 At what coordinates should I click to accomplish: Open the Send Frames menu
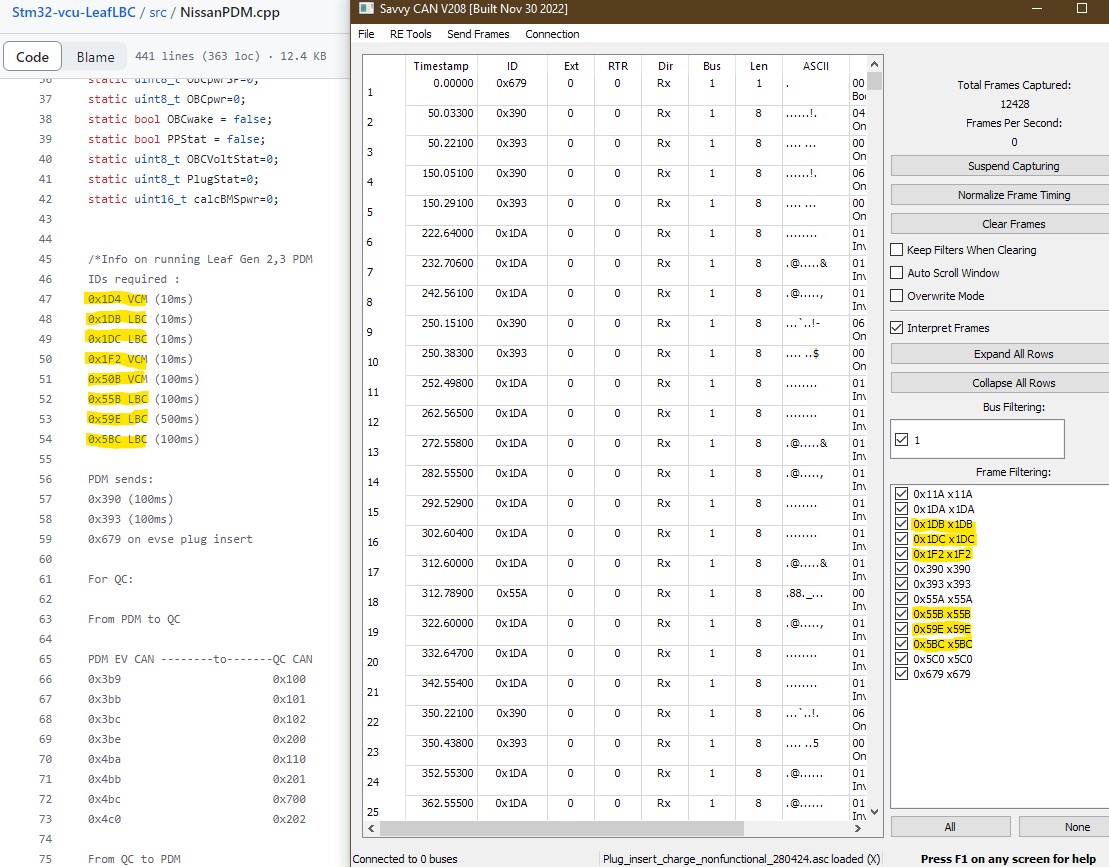click(478, 34)
